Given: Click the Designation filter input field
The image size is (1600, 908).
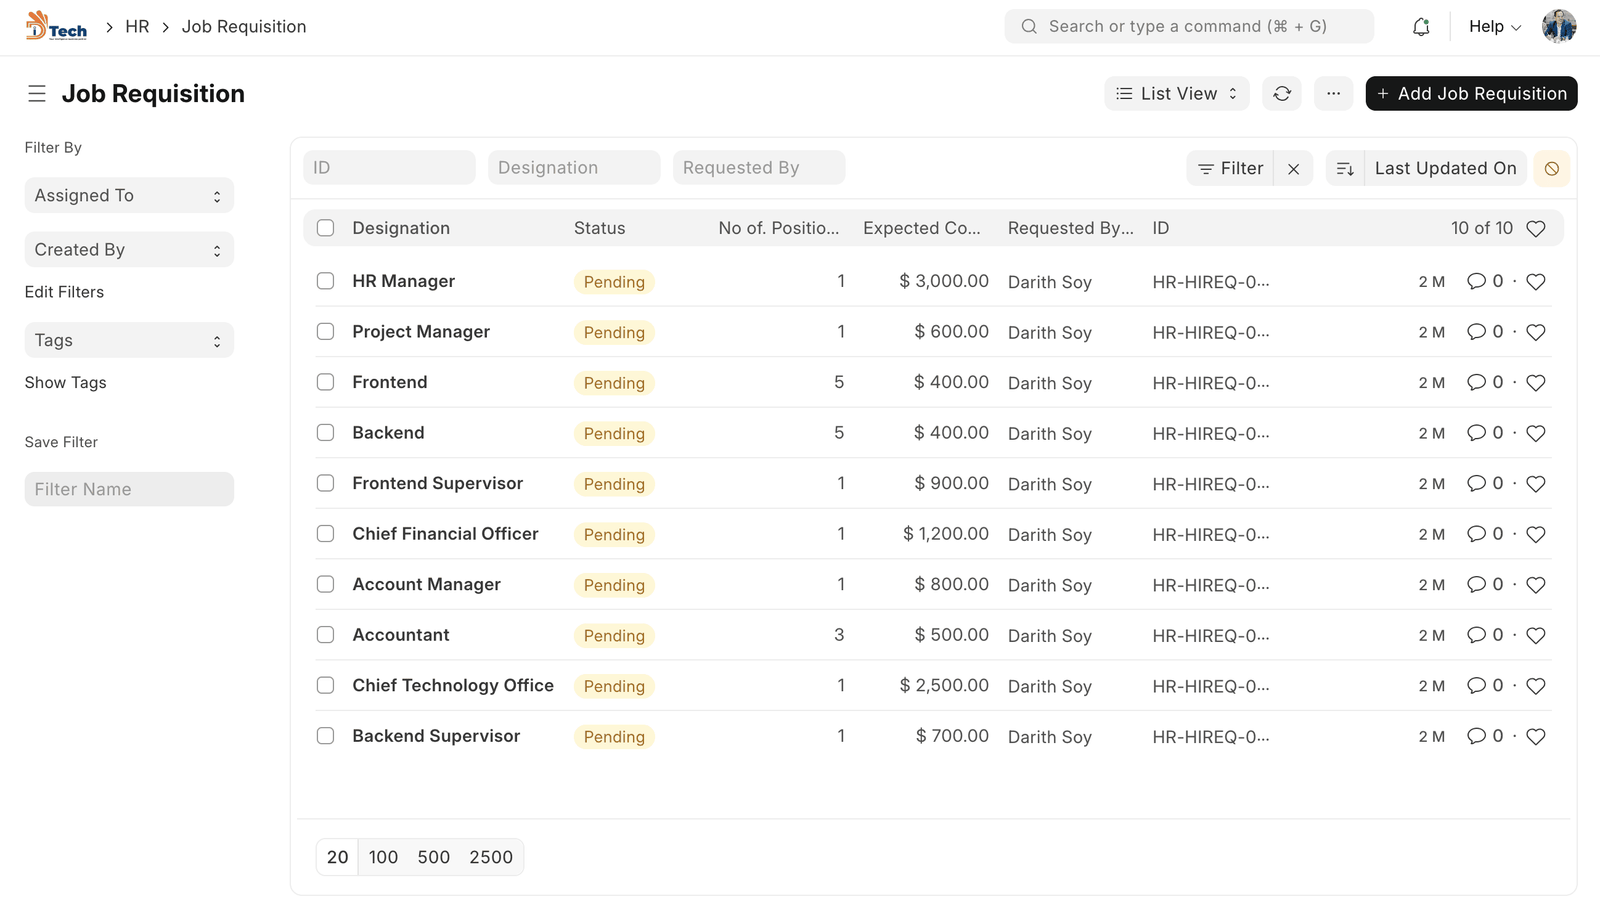Looking at the screenshot, I should pyautogui.click(x=574, y=168).
